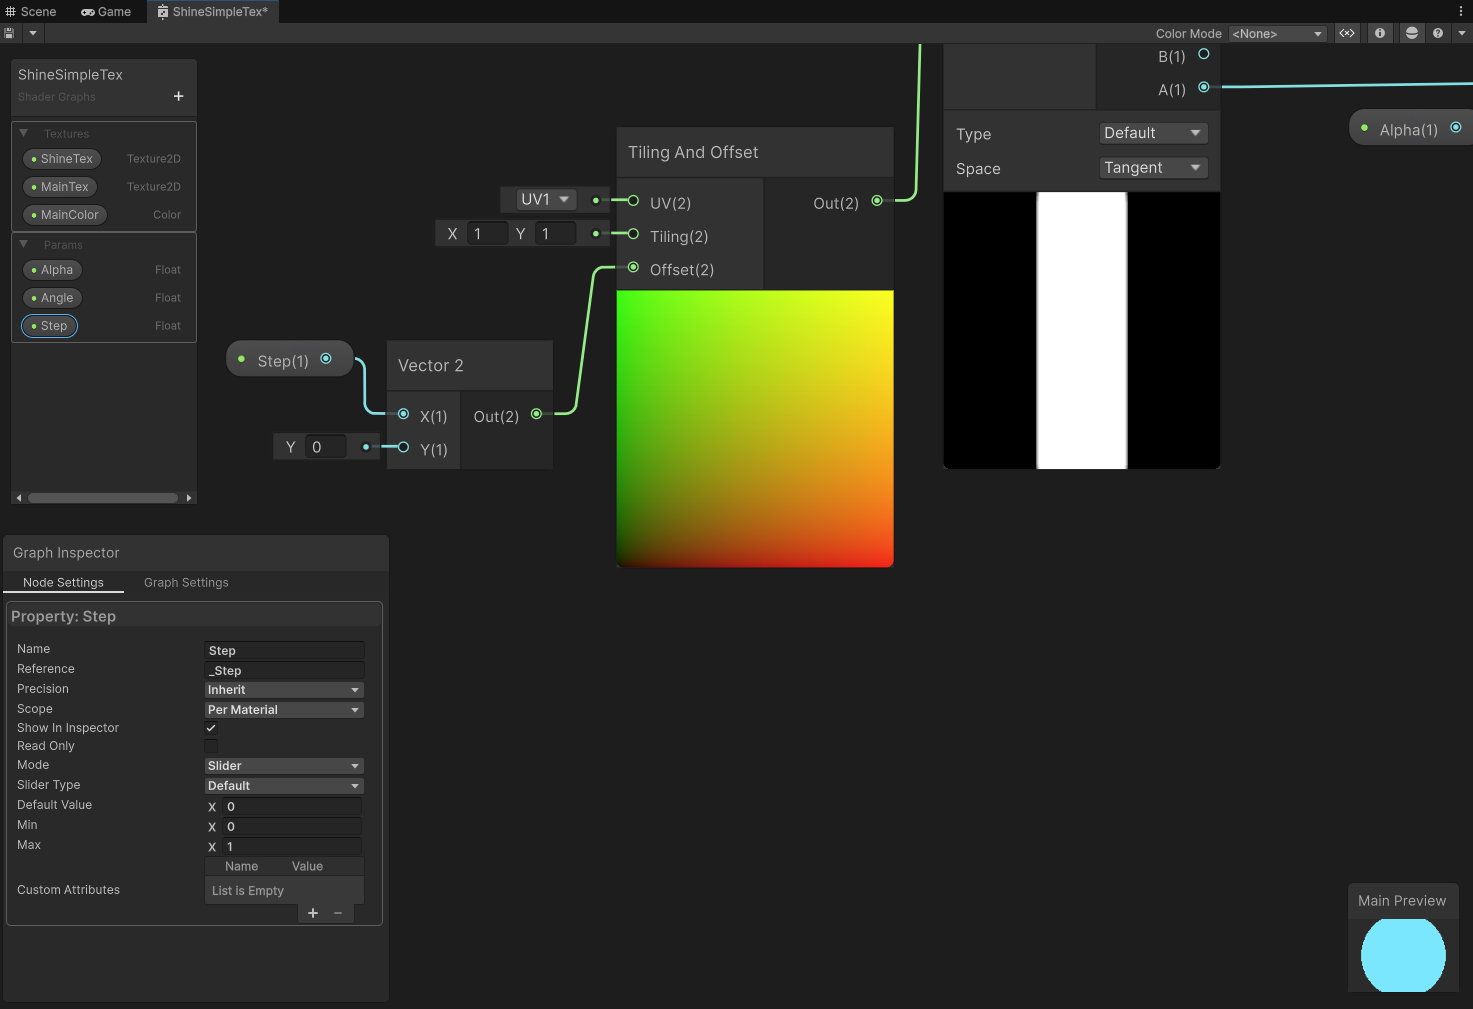Click the Save Asset floppy disk icon
This screenshot has height=1009, width=1473.
[x=9, y=33]
